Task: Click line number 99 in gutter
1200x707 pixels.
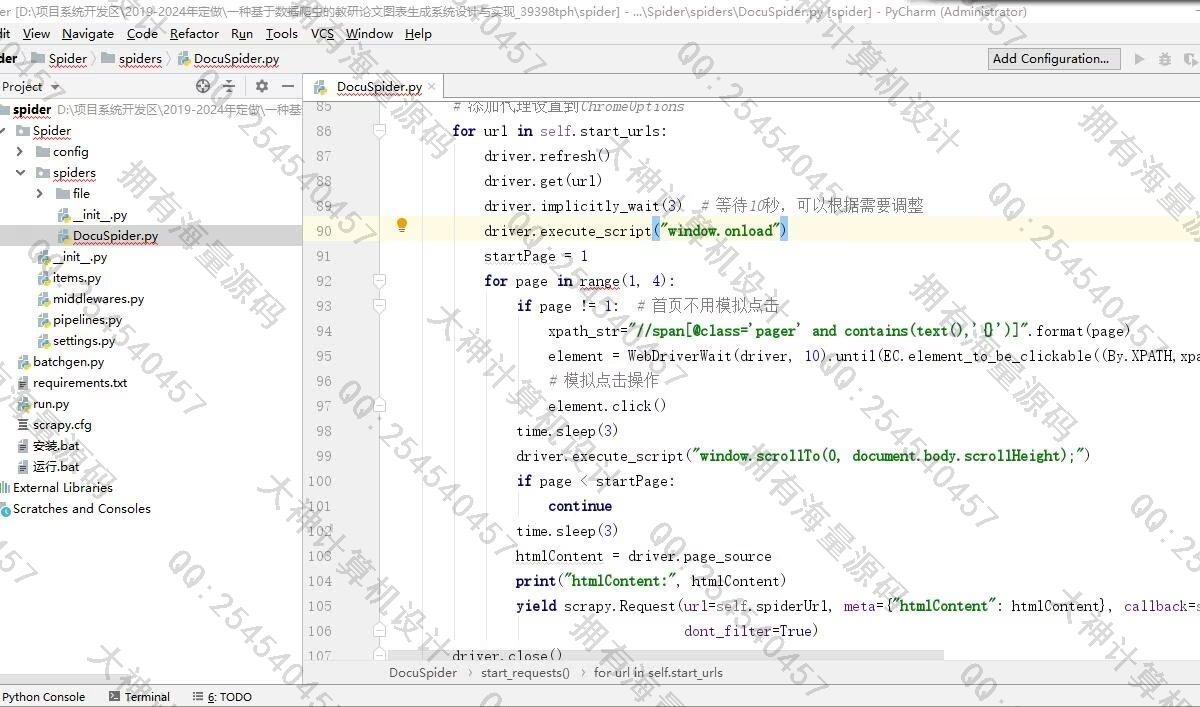Action: 322,456
